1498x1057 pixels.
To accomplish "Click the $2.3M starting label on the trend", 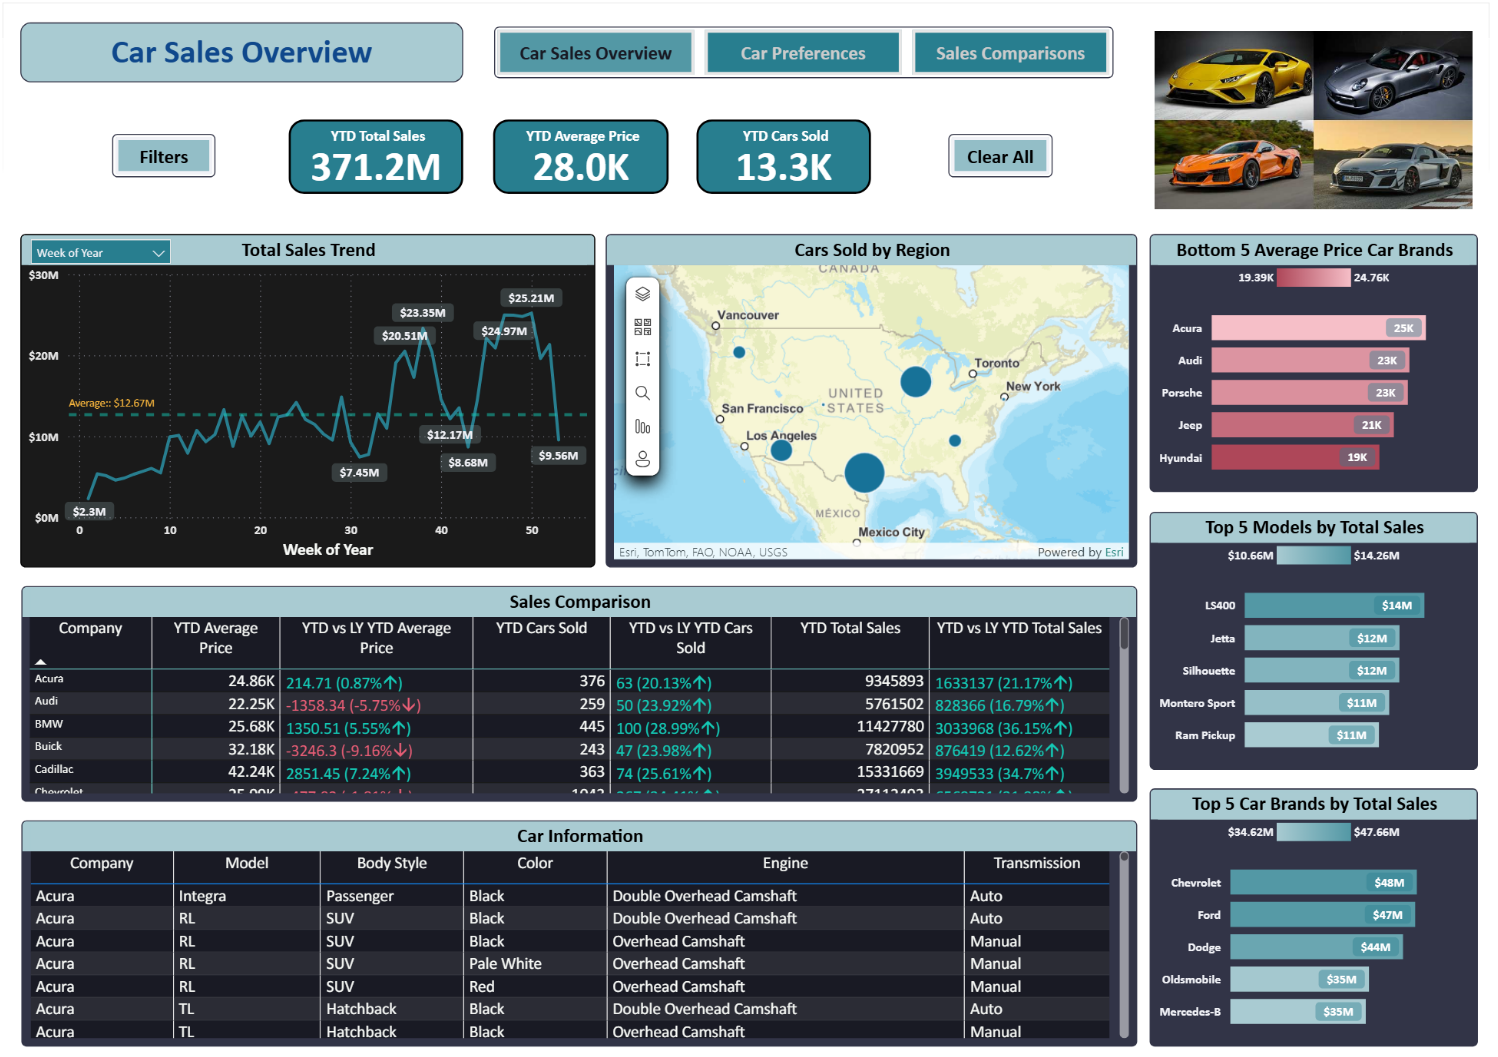I will click(89, 512).
